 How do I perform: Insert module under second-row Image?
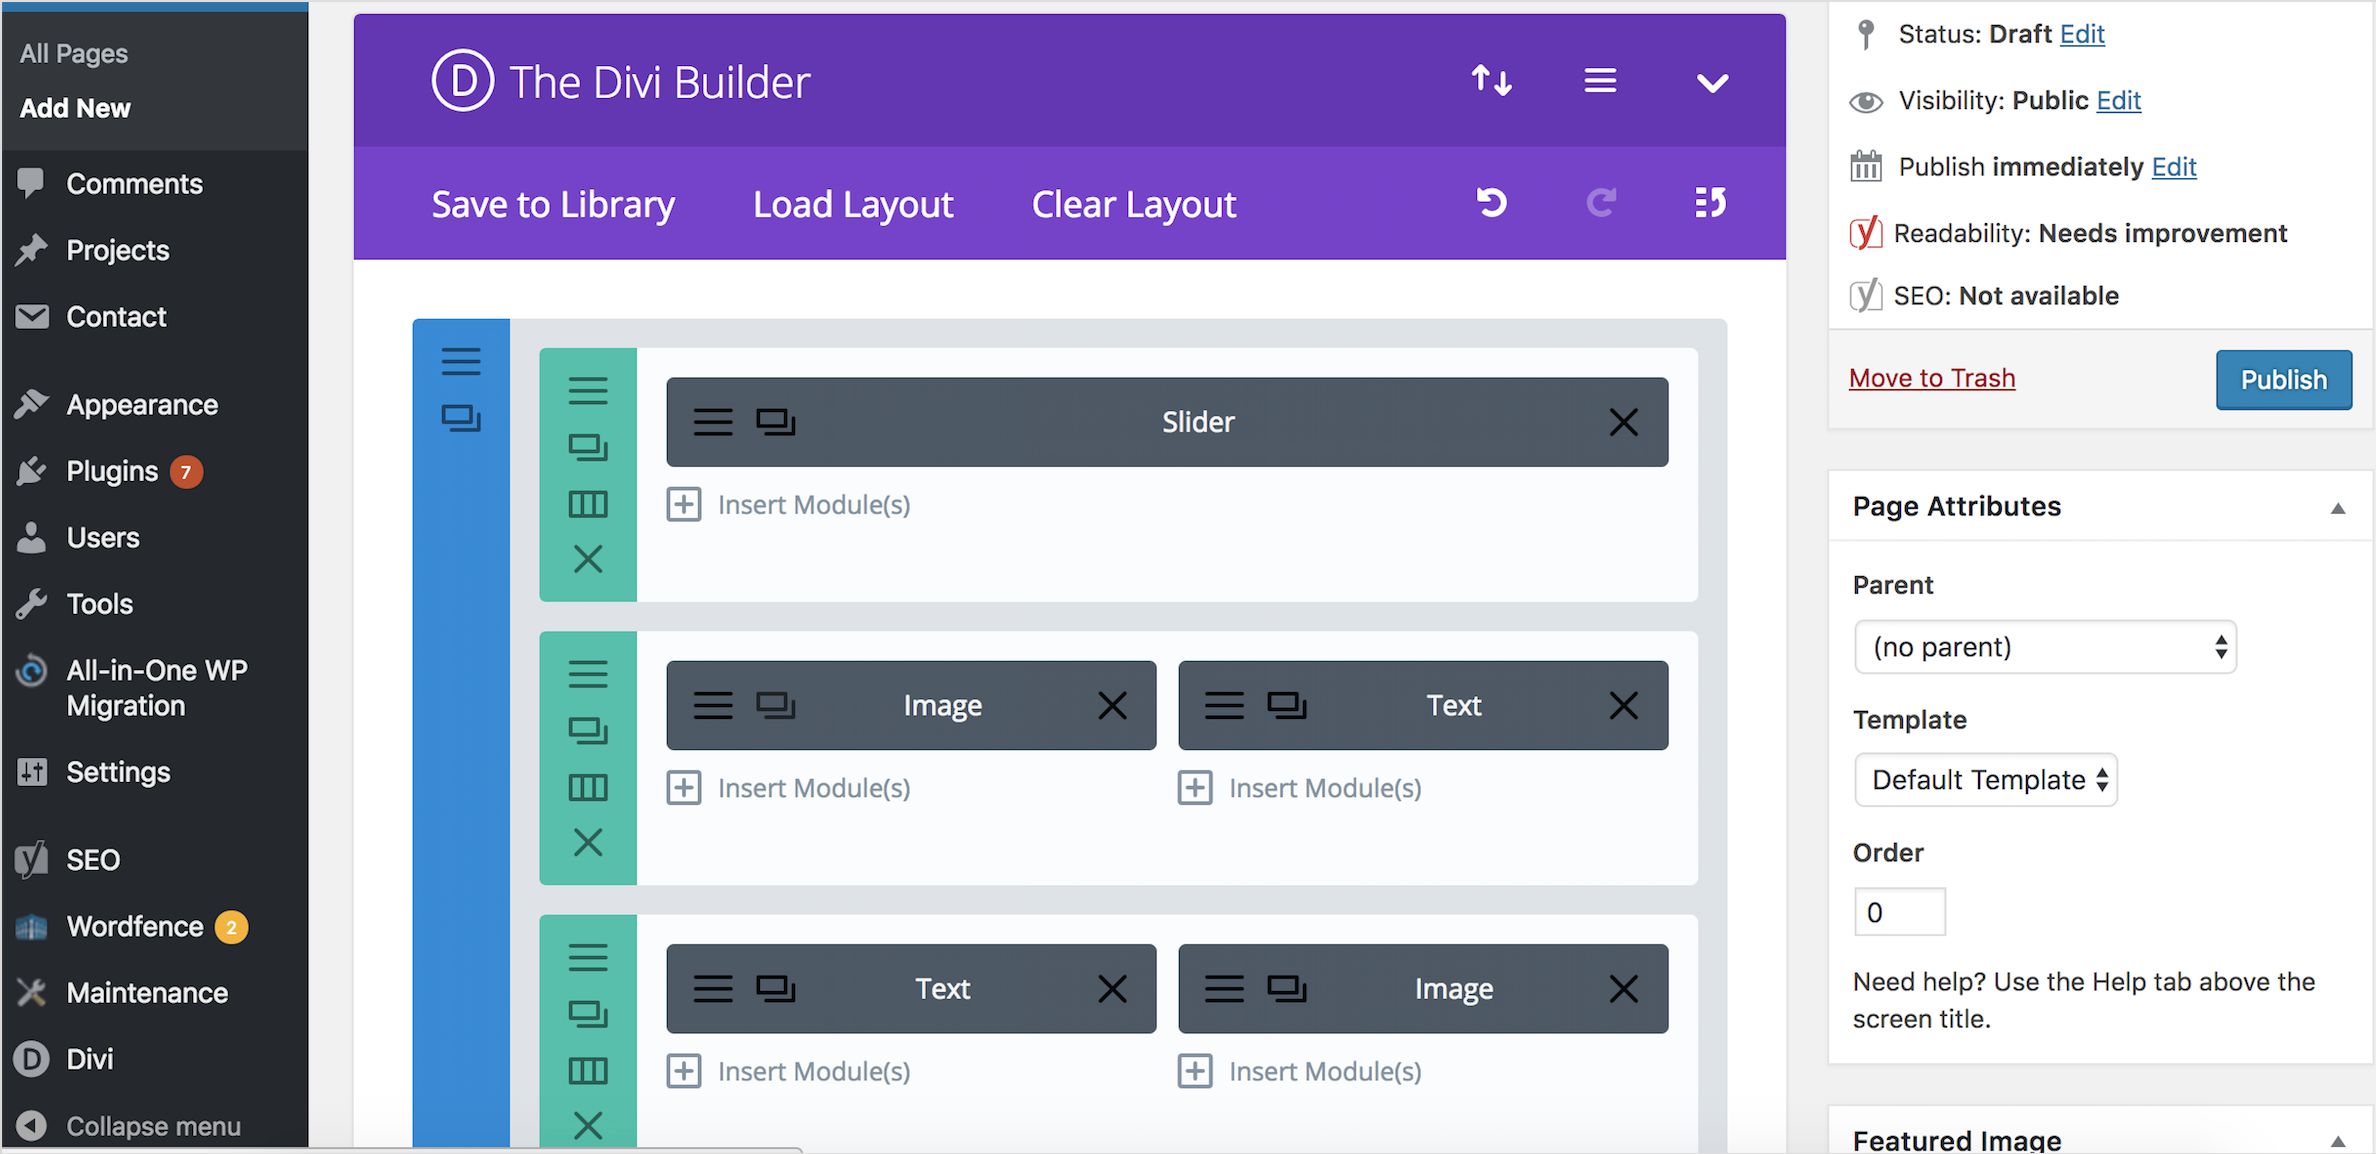[x=789, y=788]
